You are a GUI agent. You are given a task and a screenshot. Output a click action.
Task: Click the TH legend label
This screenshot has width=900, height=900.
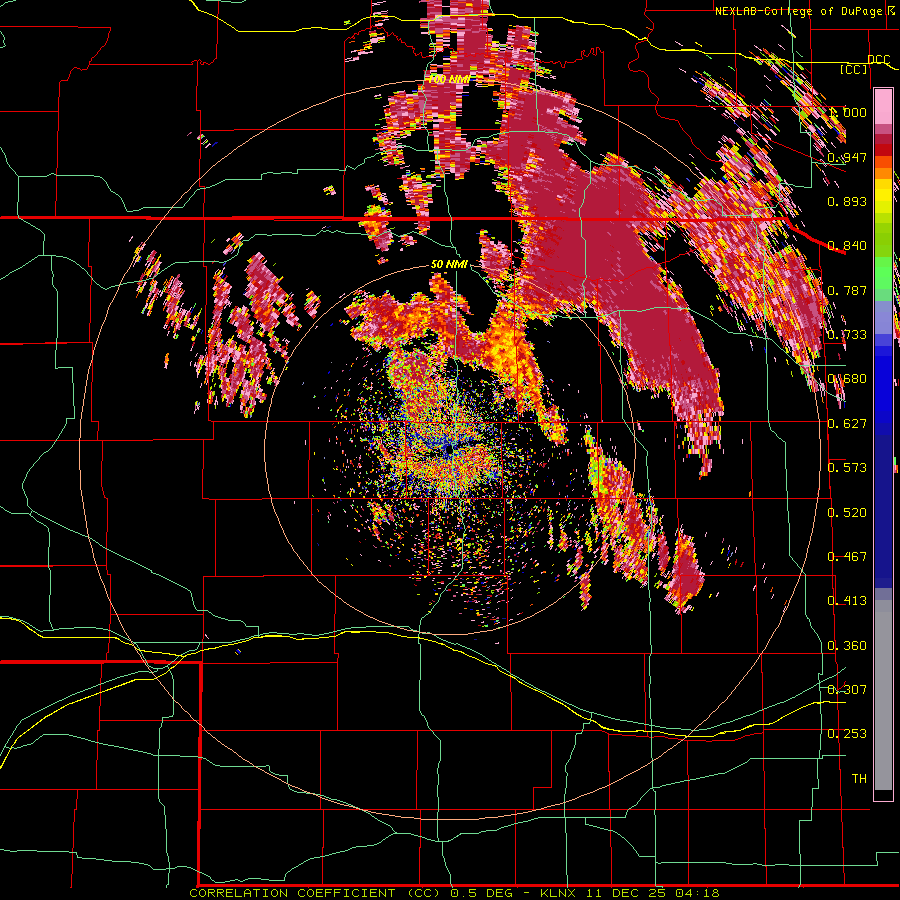[859, 779]
